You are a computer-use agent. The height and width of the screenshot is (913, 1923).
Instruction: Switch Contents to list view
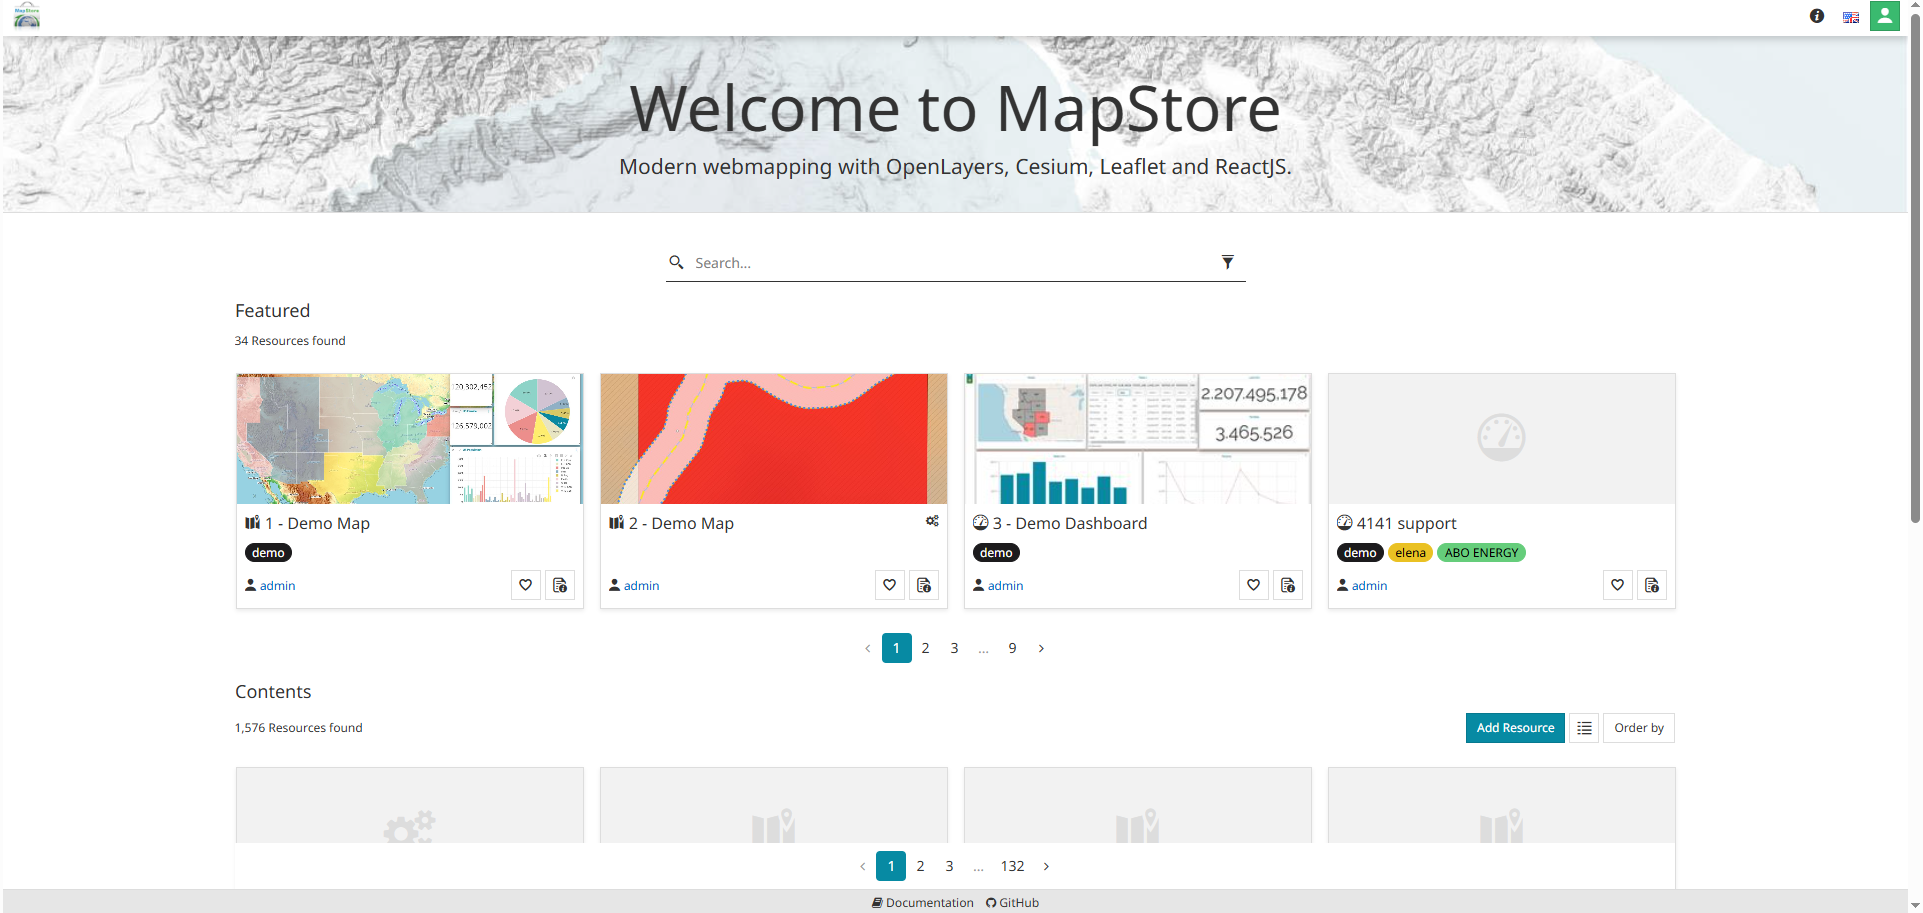point(1584,728)
